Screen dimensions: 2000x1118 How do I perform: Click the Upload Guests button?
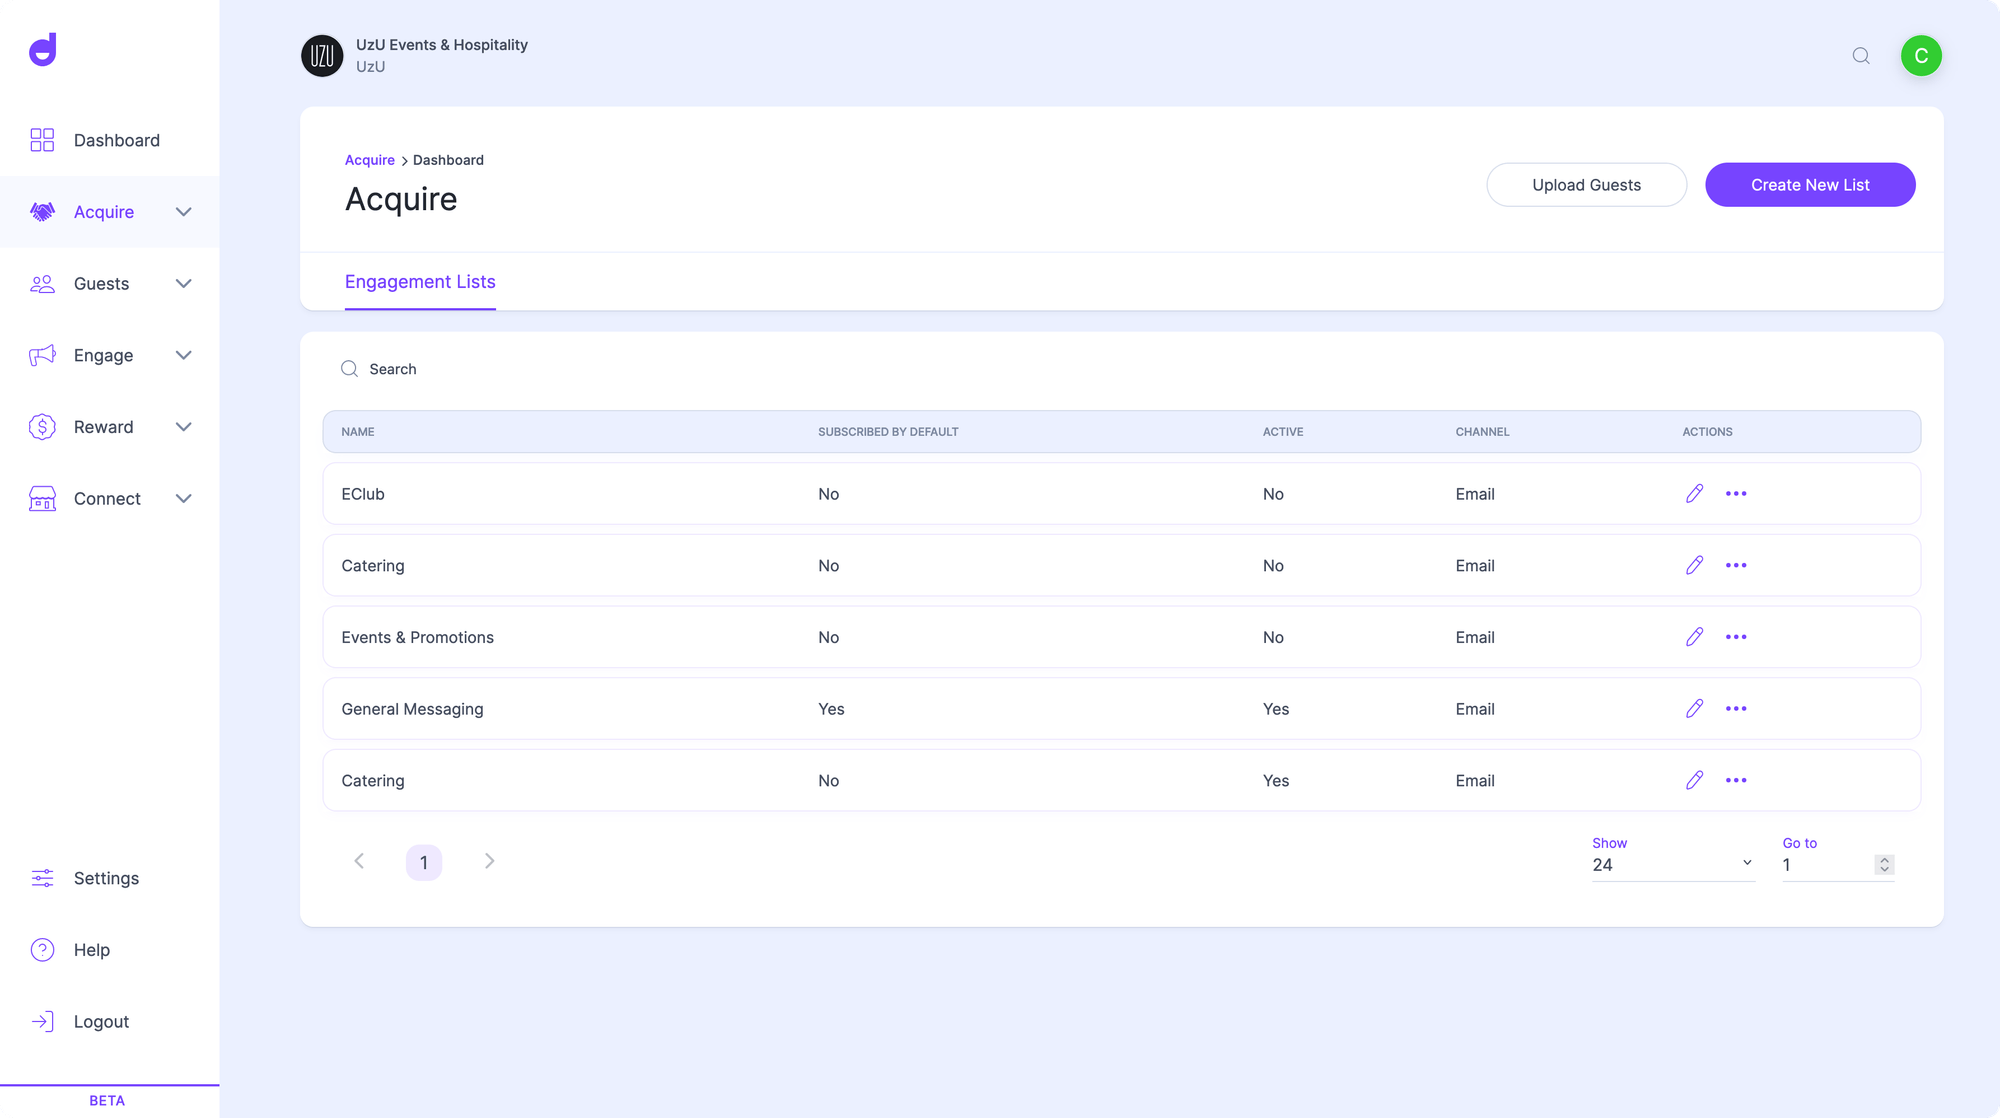[x=1586, y=185]
